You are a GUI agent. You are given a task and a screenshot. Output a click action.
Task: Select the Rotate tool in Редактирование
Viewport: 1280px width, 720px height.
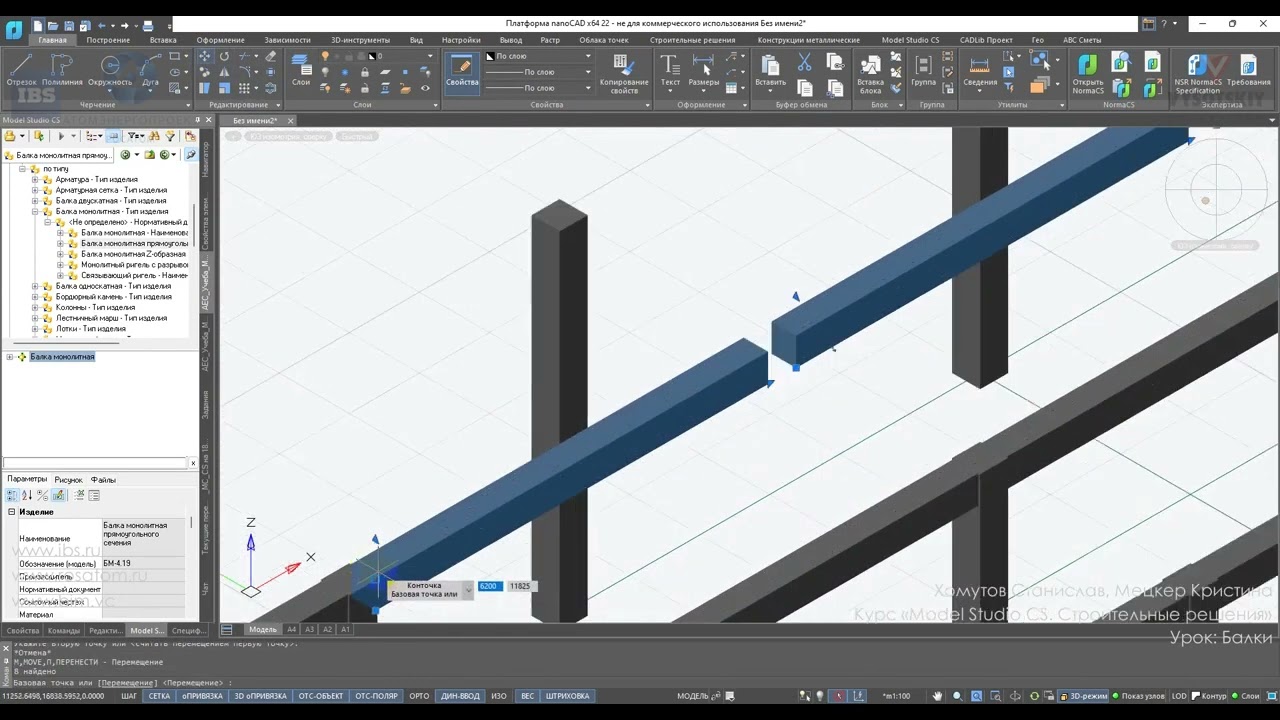(x=224, y=57)
